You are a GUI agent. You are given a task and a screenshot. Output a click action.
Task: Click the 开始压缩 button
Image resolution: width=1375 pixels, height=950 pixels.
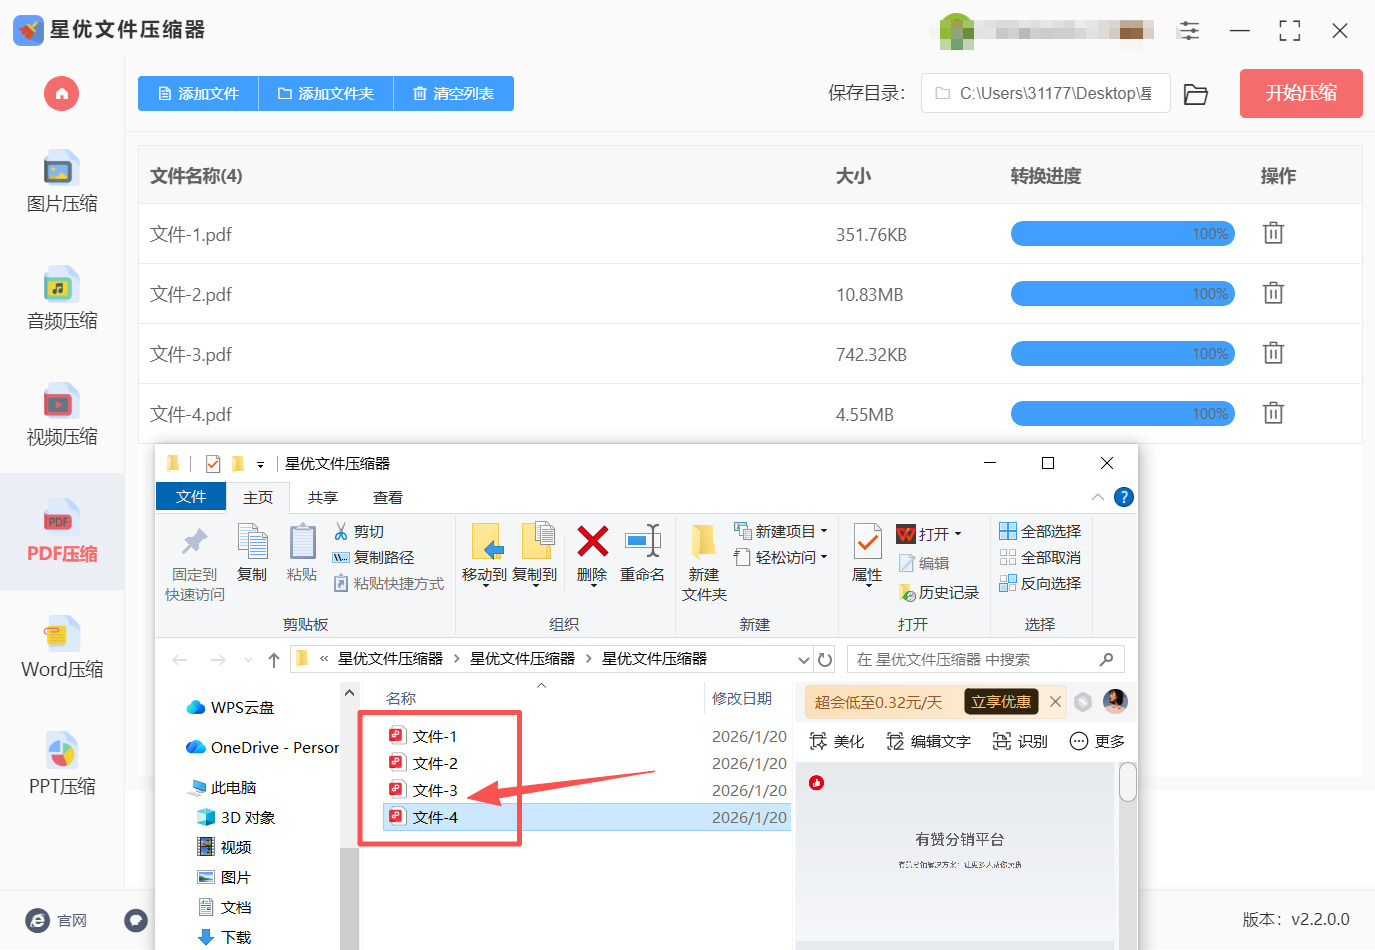coord(1301,94)
